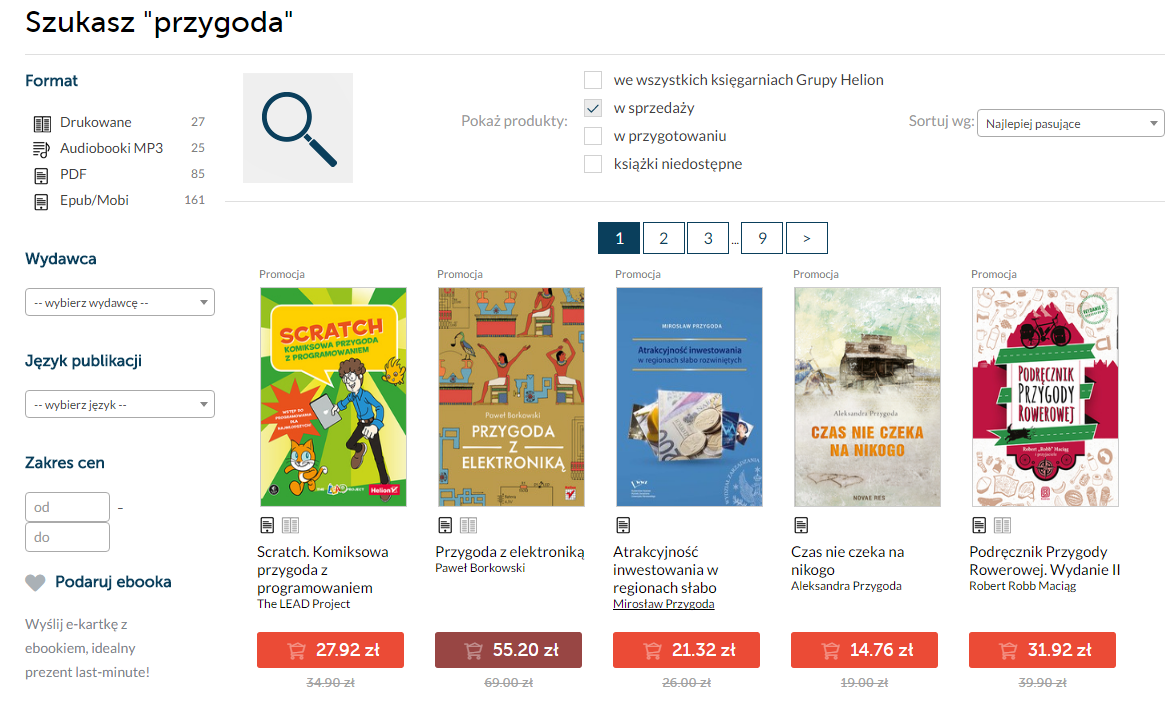The image size is (1170, 709).
Task: Click the Epub/Mobi format icon
Action: [x=41, y=202]
